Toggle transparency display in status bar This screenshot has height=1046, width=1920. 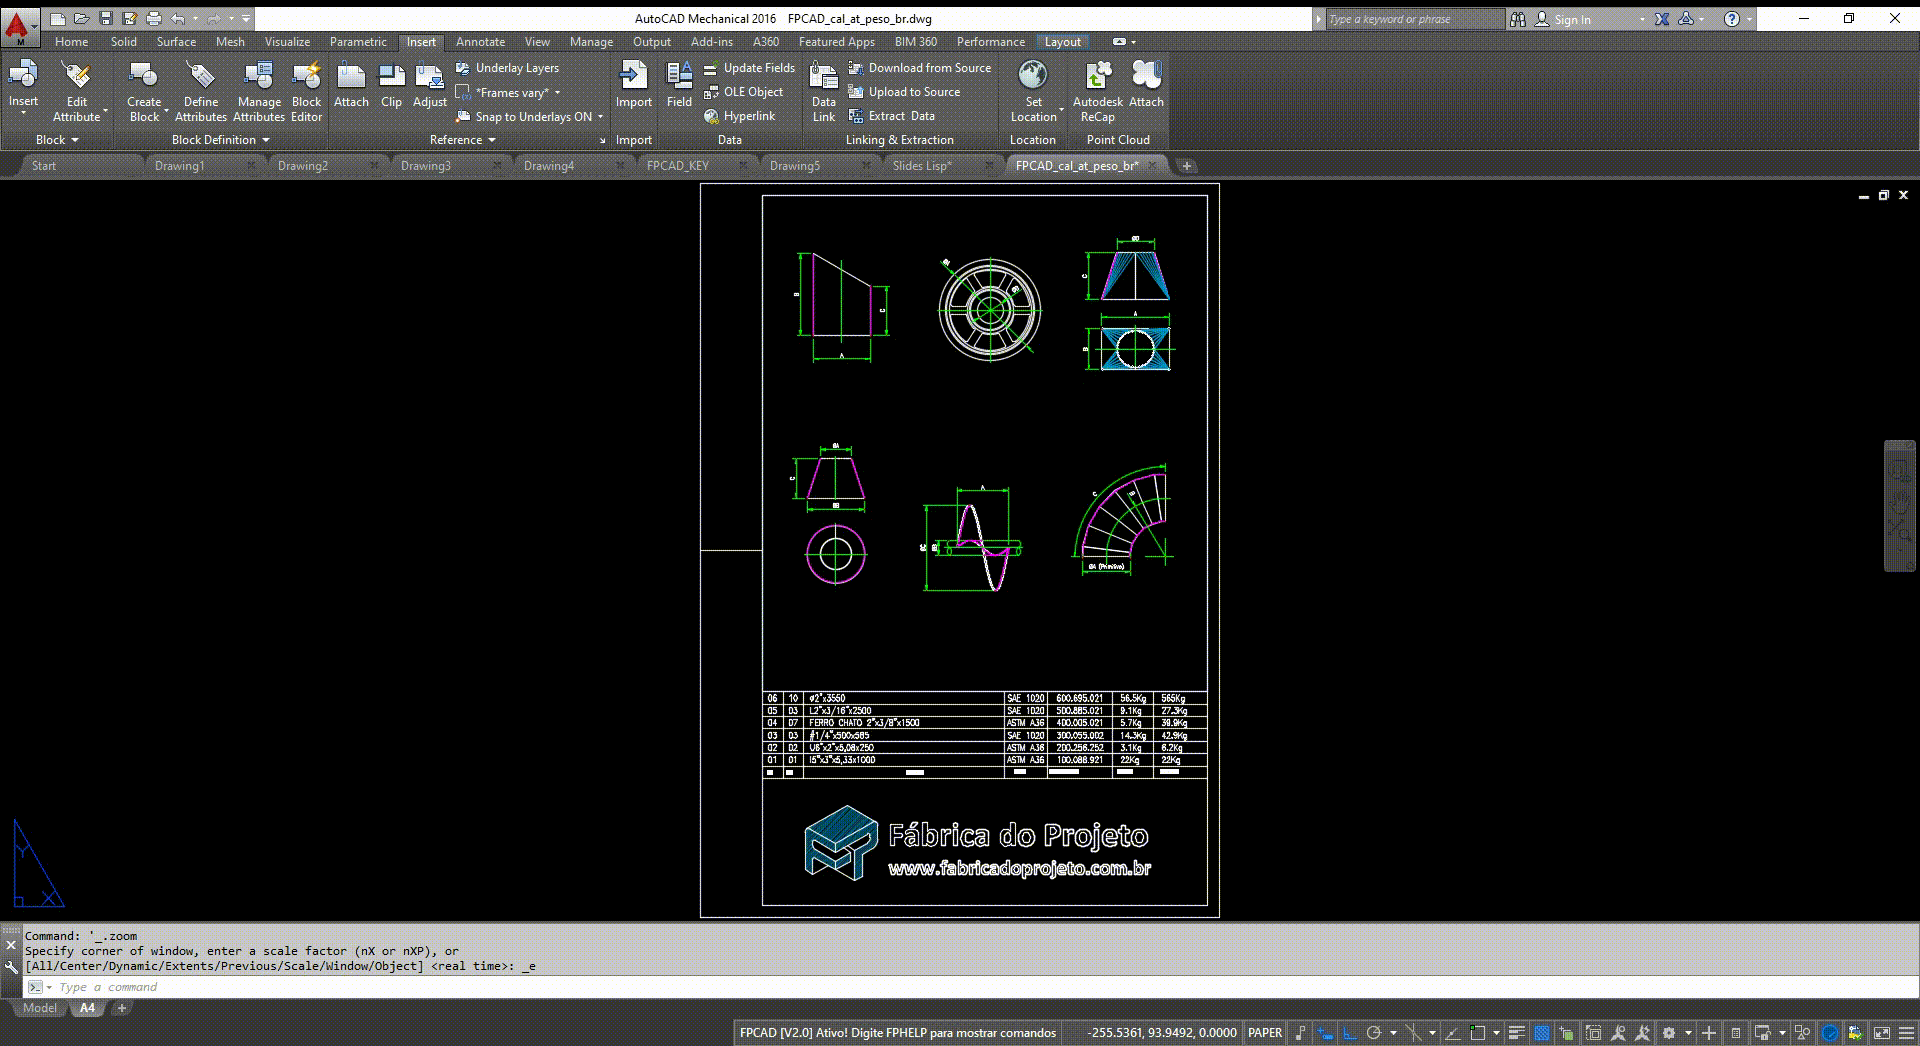coord(1542,1033)
